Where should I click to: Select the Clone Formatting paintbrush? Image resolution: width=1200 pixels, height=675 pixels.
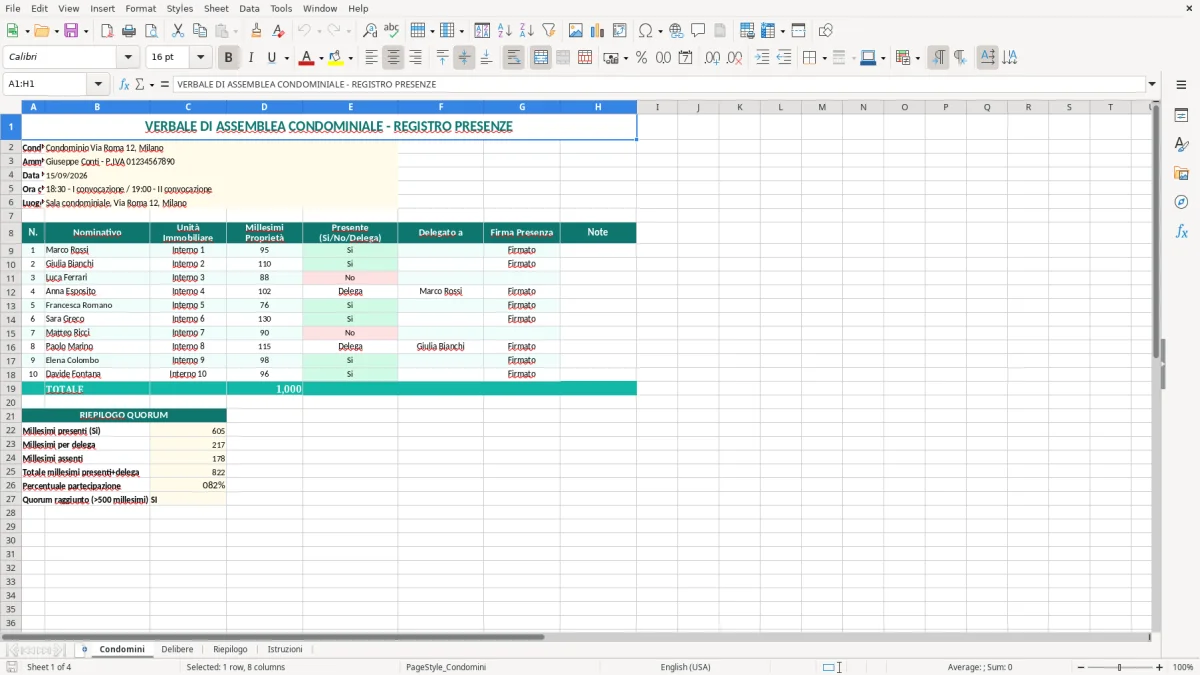pos(256,31)
